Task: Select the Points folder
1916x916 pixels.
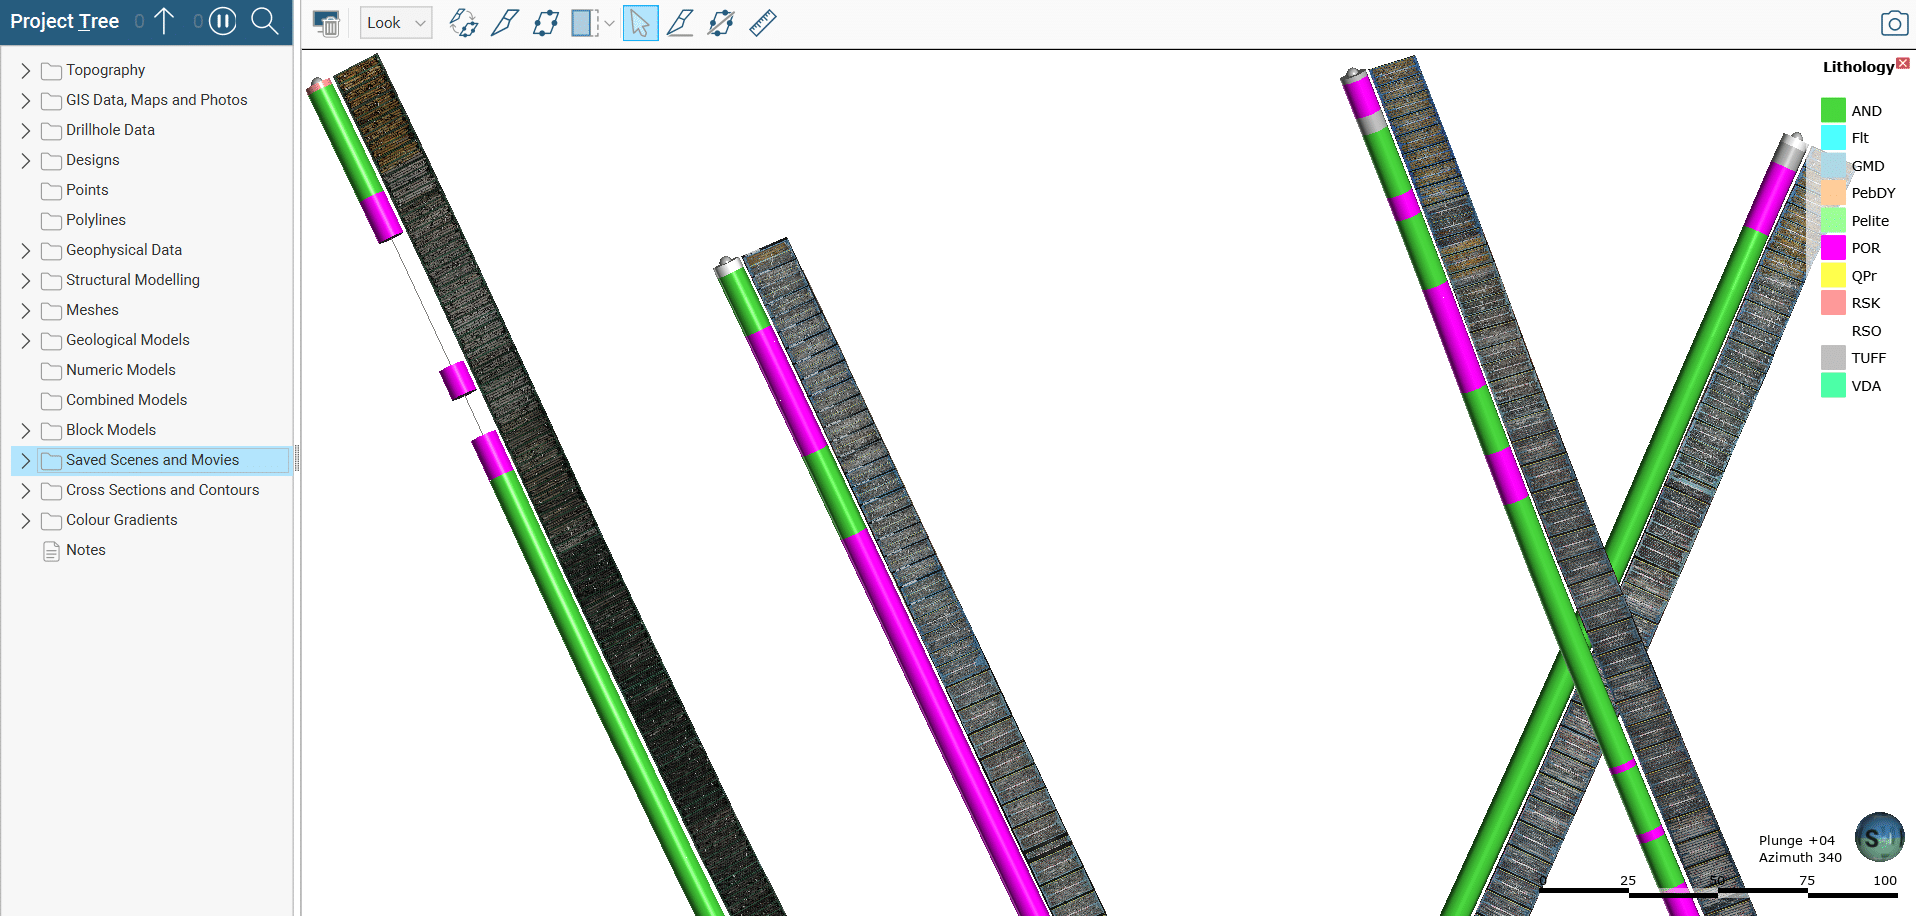Action: (x=87, y=190)
